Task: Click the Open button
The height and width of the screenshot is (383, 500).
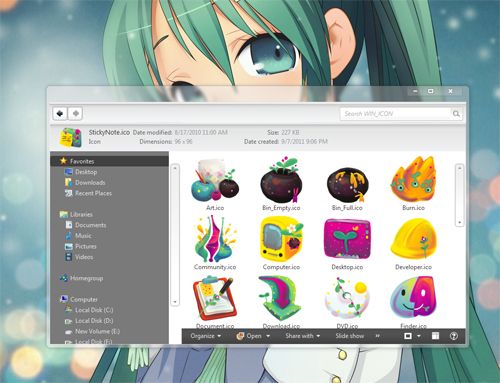Action: click(249, 336)
